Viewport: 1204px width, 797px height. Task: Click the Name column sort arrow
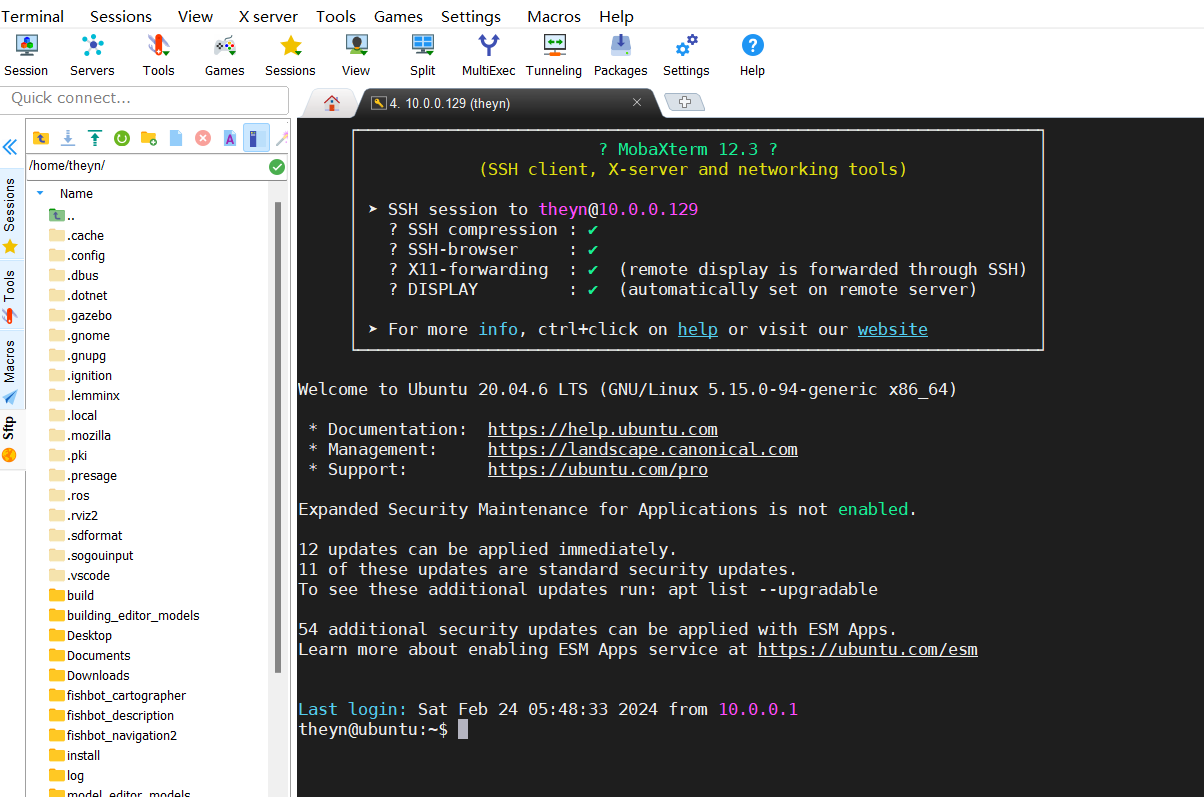[x=40, y=193]
